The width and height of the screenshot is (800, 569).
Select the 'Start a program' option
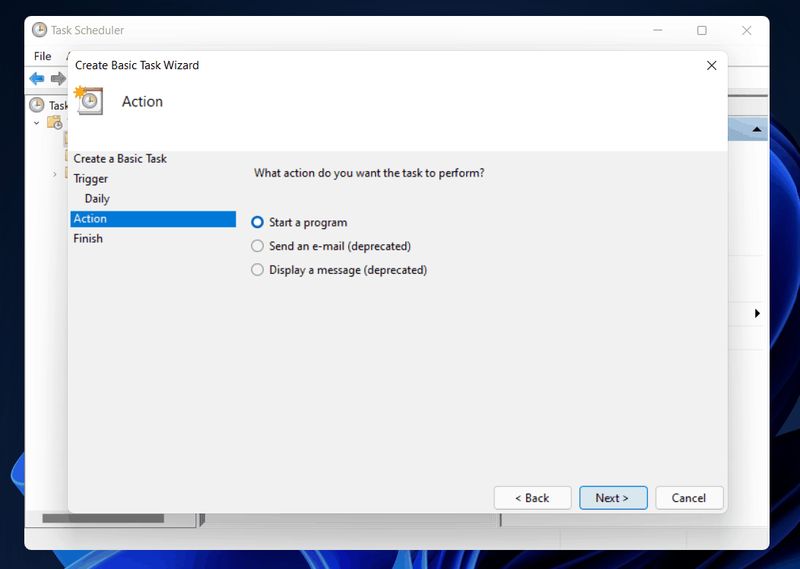[x=258, y=222]
